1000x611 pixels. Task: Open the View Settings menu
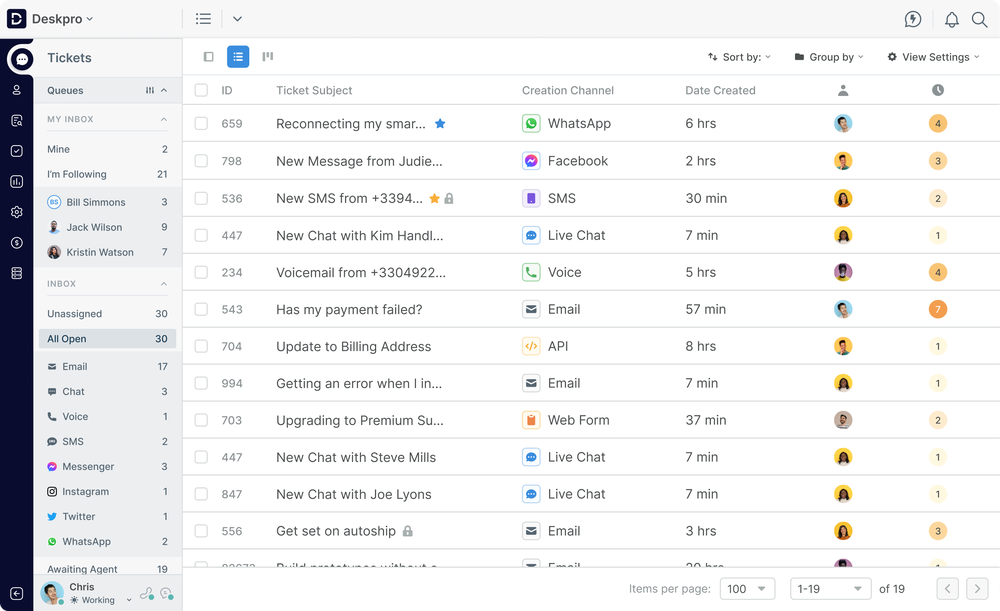[x=932, y=57]
